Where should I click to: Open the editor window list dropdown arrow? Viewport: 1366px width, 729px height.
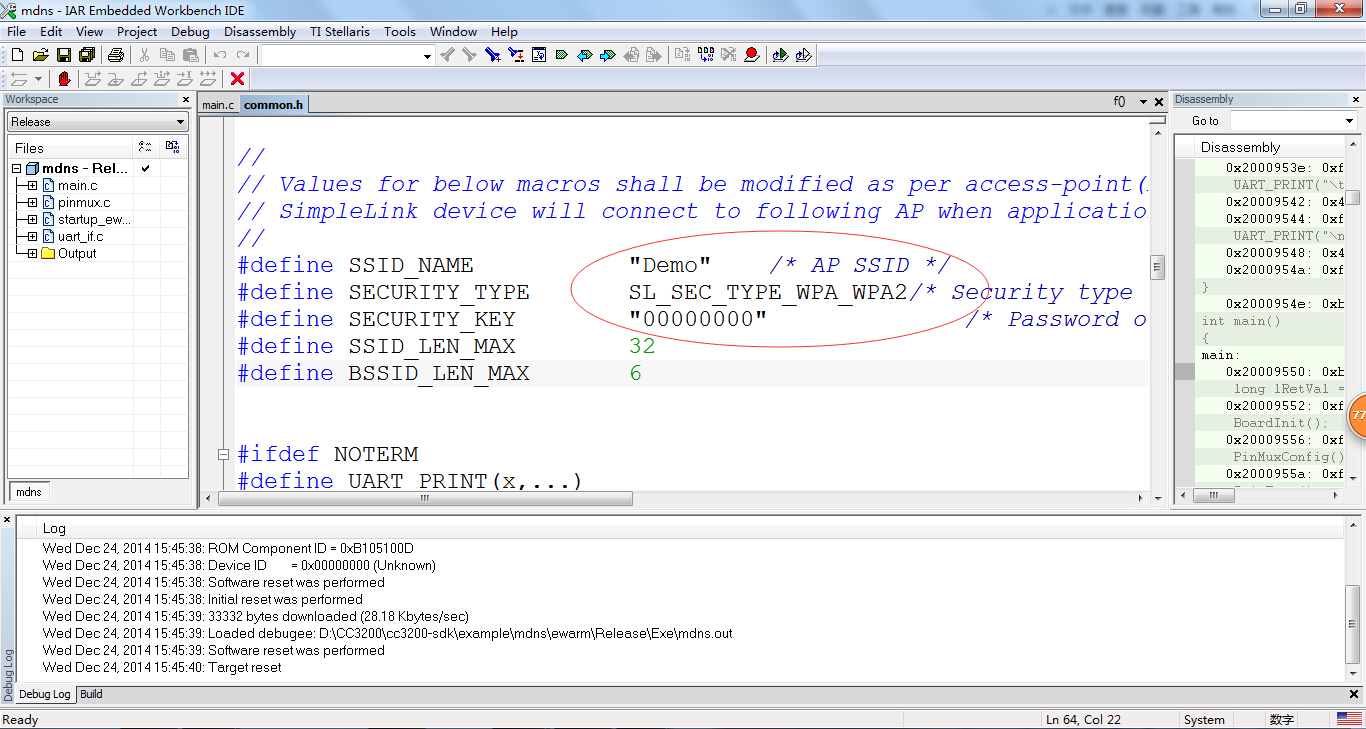[1144, 102]
